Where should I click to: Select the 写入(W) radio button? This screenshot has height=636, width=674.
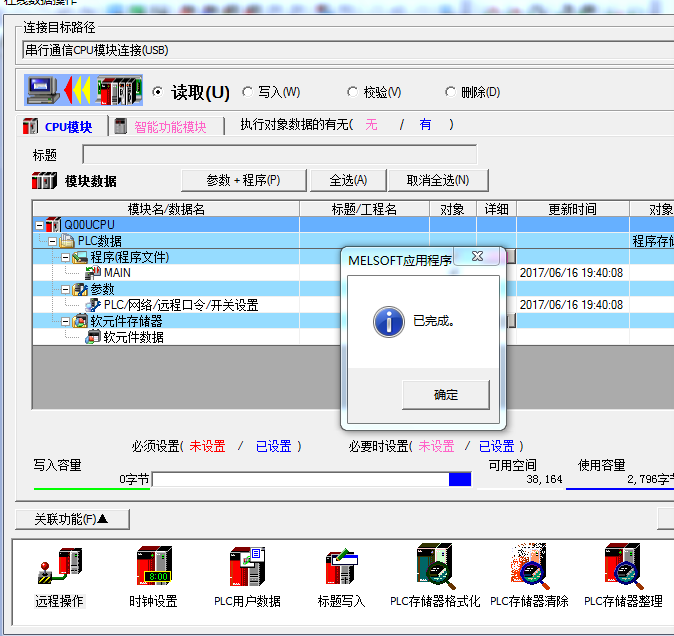click(249, 92)
